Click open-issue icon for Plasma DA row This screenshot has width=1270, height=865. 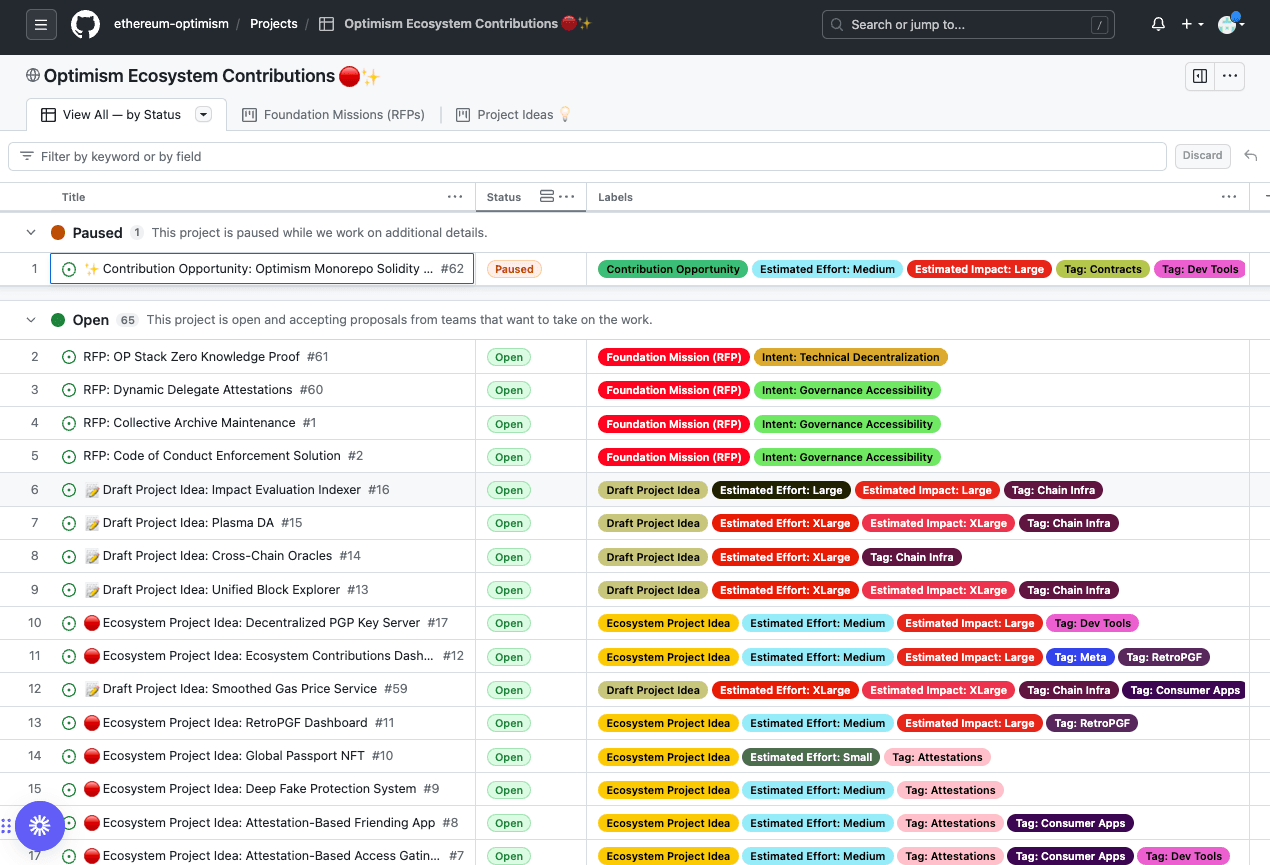(69, 523)
